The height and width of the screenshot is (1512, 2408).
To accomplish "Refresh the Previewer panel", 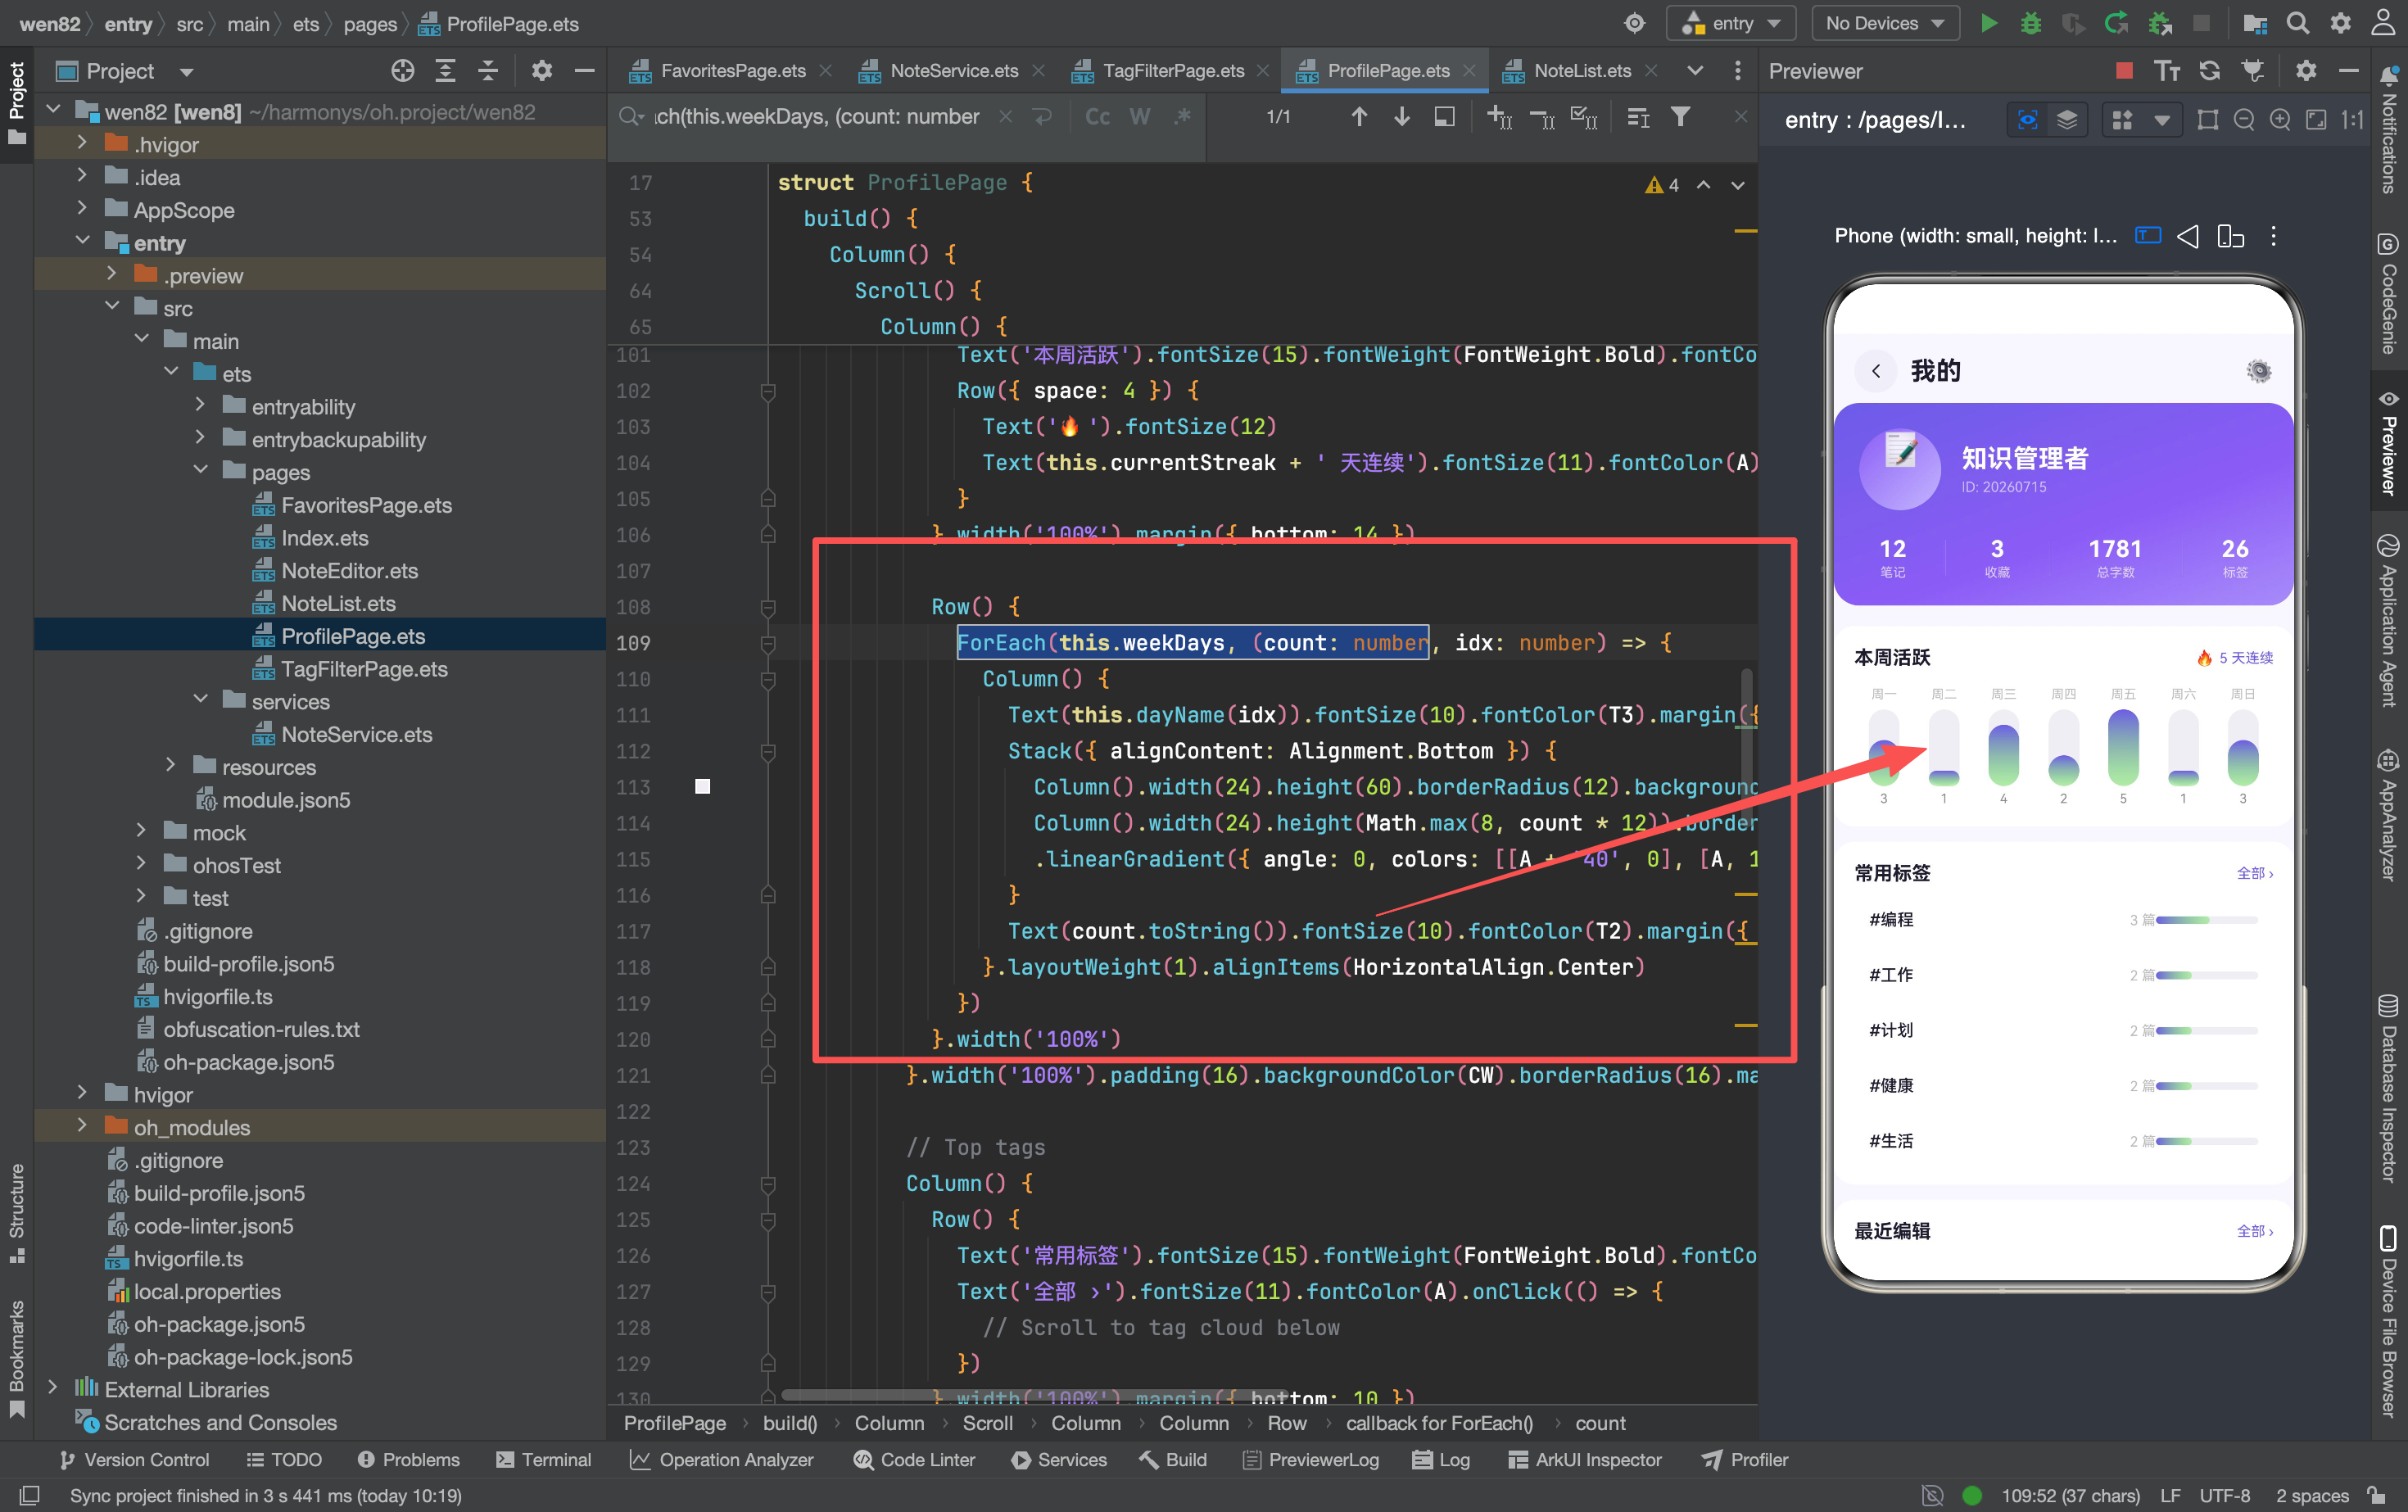I will coord(2209,71).
